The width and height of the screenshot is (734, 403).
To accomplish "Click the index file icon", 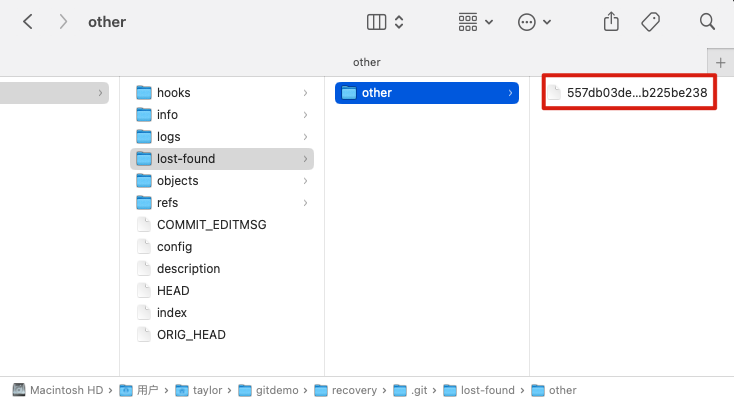I will click(144, 313).
